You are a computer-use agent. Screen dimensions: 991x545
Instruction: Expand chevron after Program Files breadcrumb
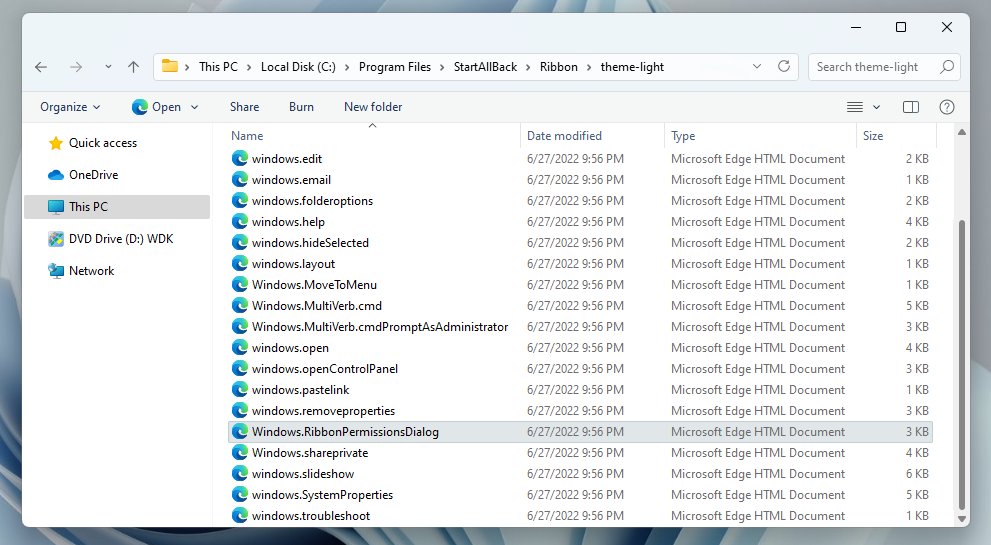coord(442,67)
